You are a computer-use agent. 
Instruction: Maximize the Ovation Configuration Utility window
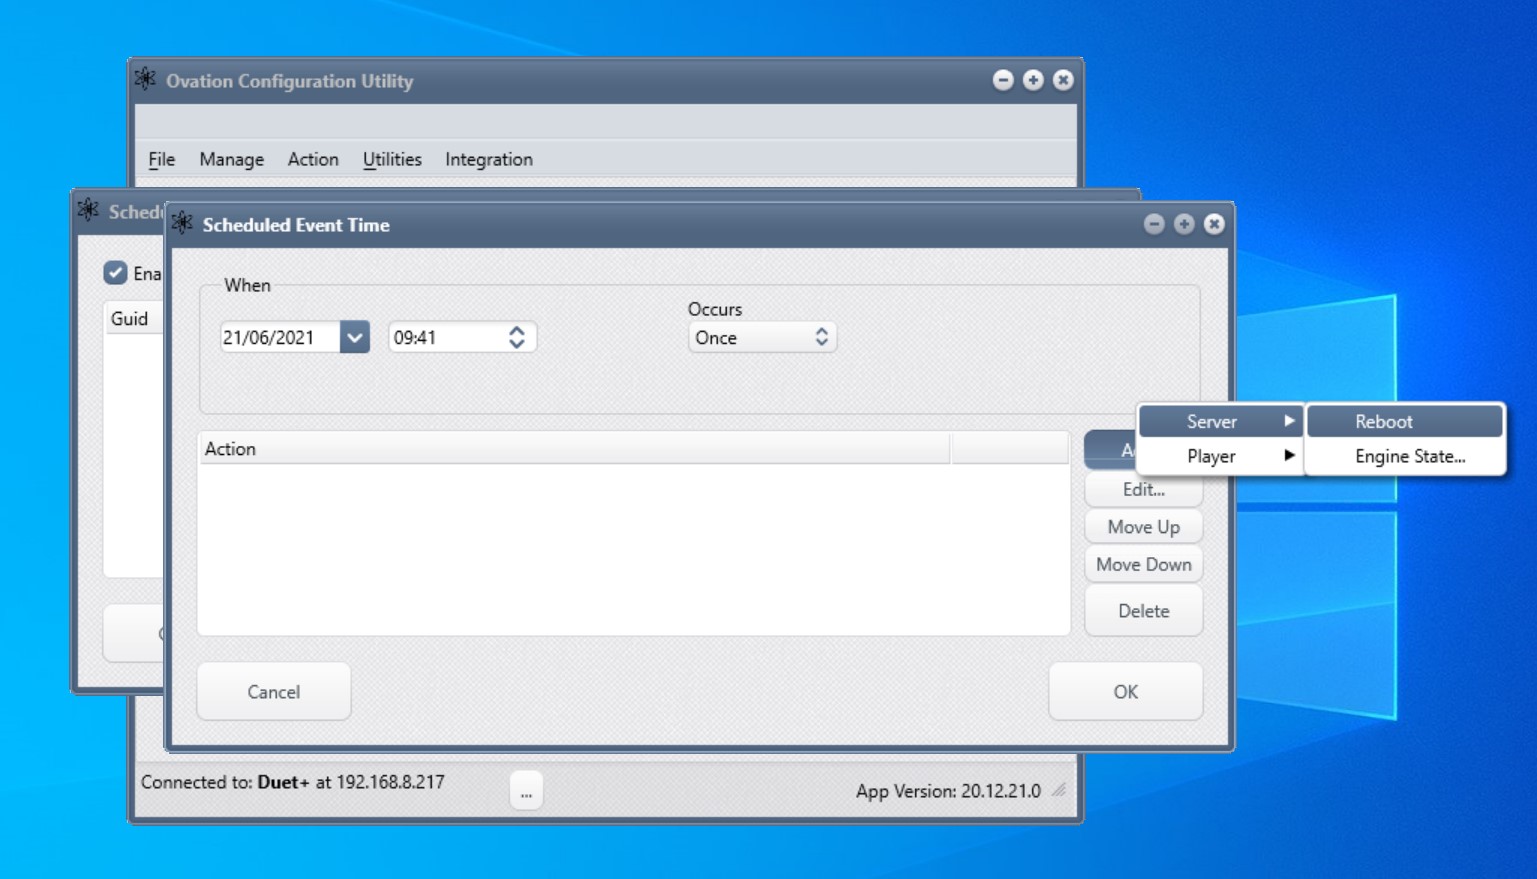pyautogui.click(x=1033, y=80)
